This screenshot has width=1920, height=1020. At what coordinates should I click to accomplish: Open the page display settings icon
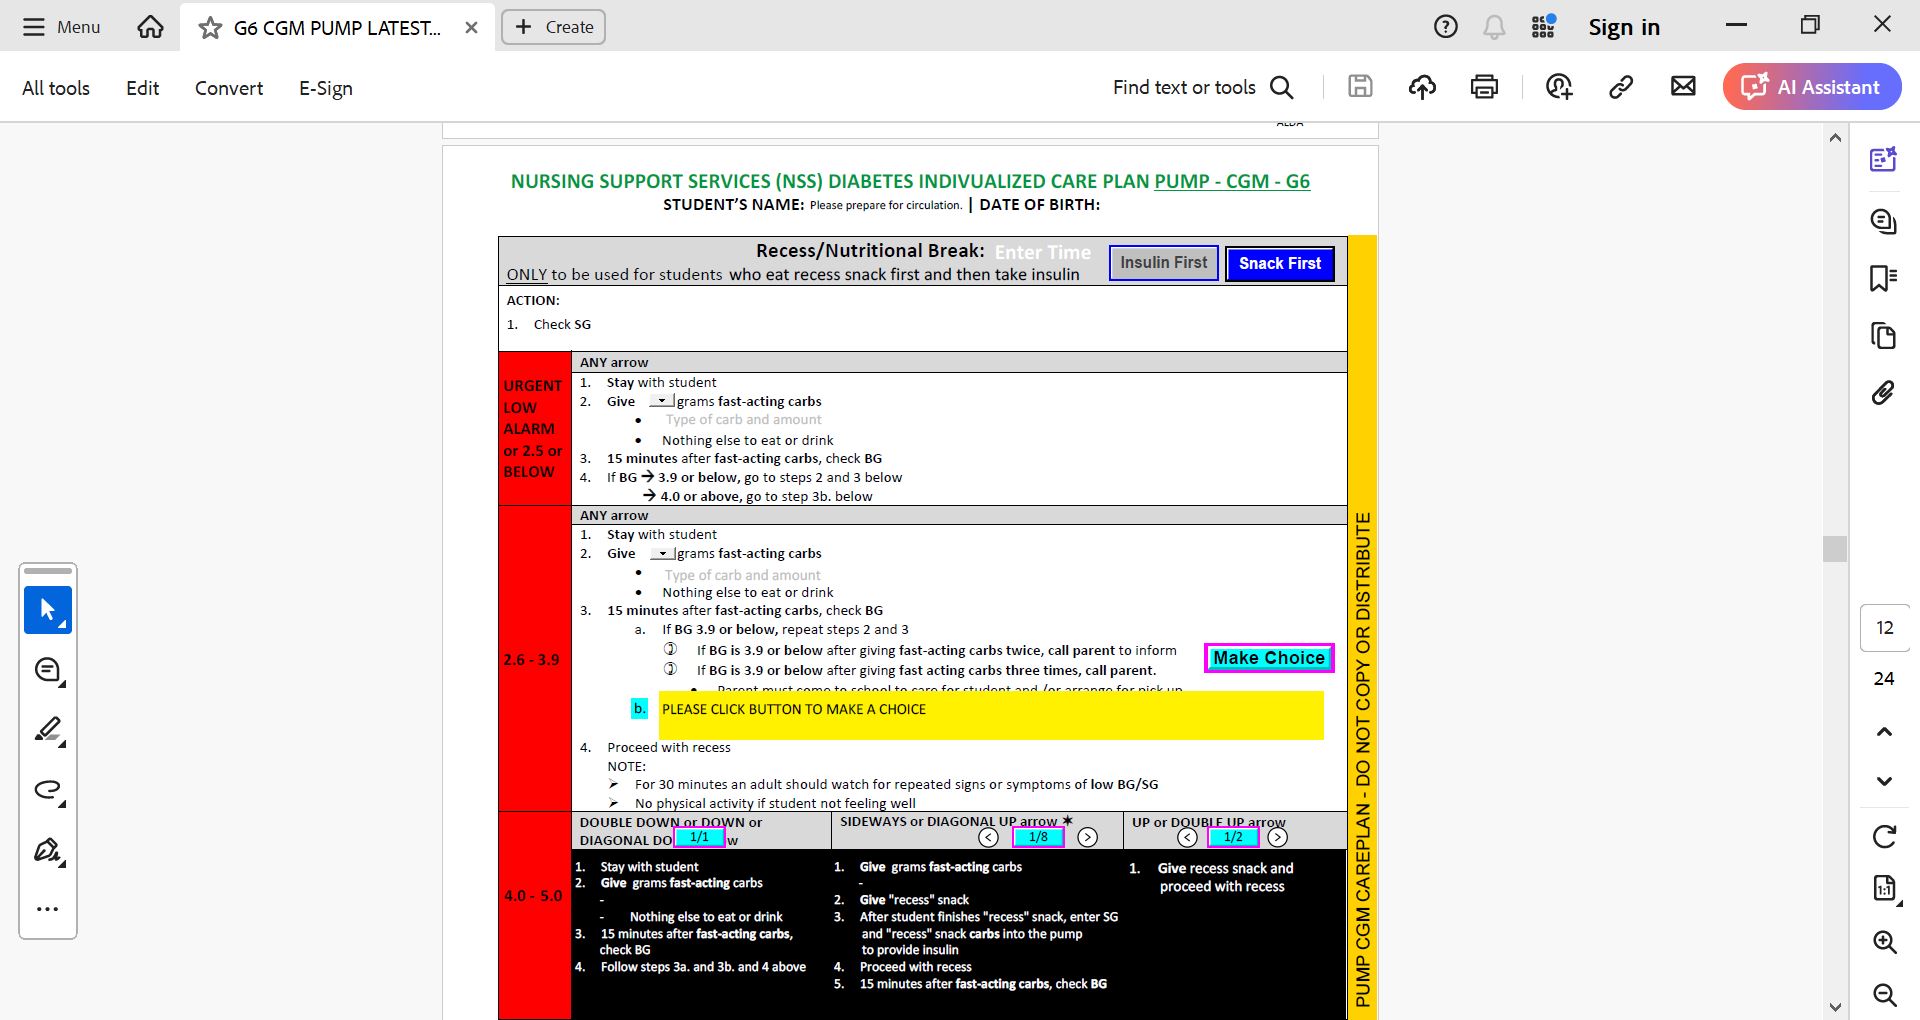1884,888
